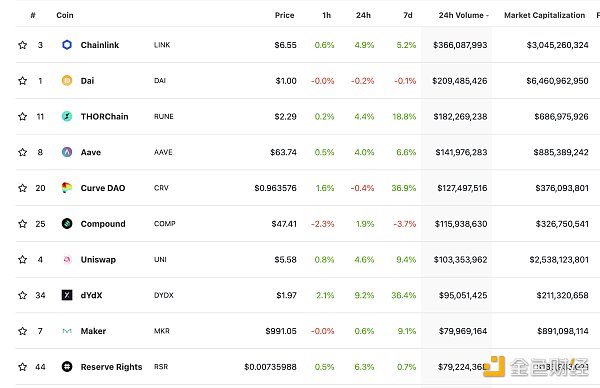This screenshot has width=600, height=388.
Task: Click the Dai coin logo
Action: pyautogui.click(x=67, y=80)
